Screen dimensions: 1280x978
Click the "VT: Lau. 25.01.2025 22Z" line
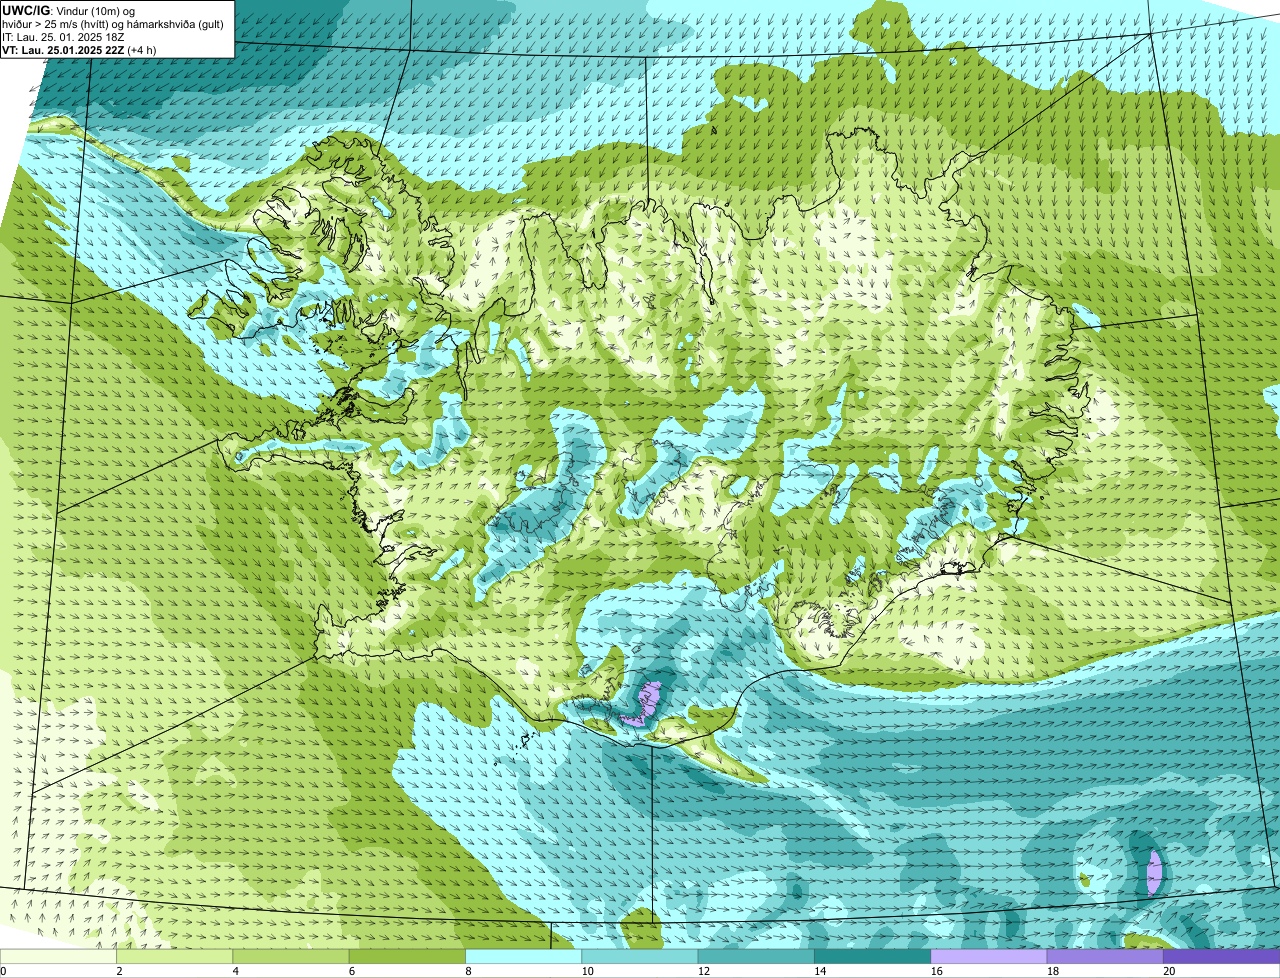coord(64,50)
